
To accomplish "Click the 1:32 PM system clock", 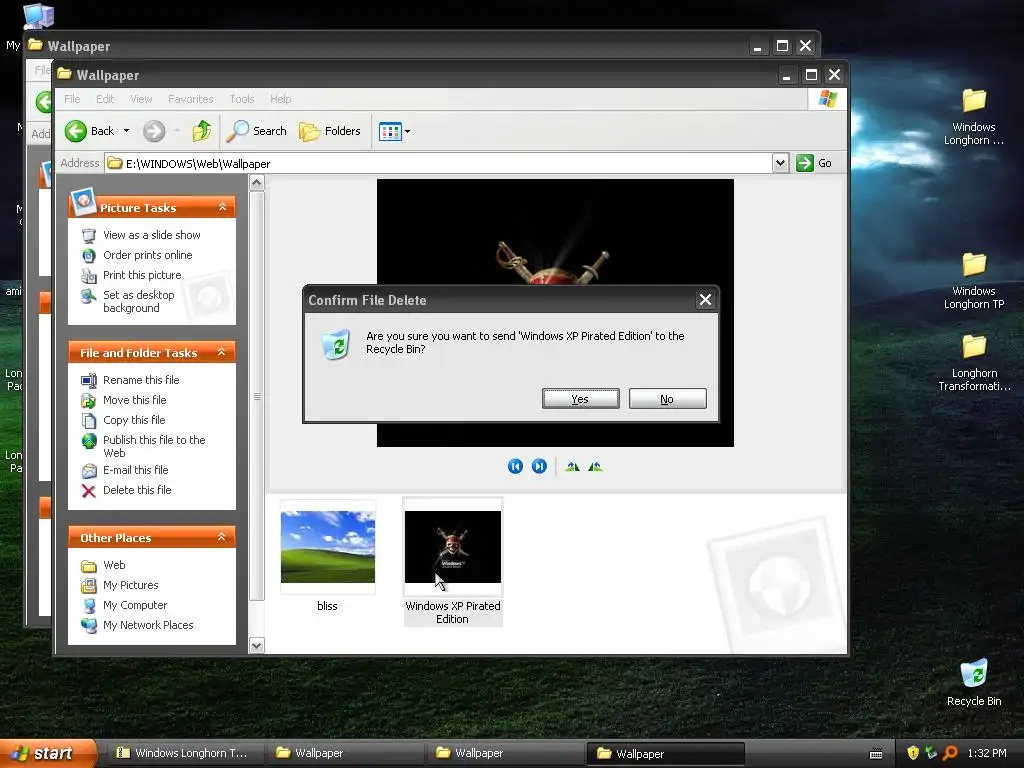I will [987, 753].
